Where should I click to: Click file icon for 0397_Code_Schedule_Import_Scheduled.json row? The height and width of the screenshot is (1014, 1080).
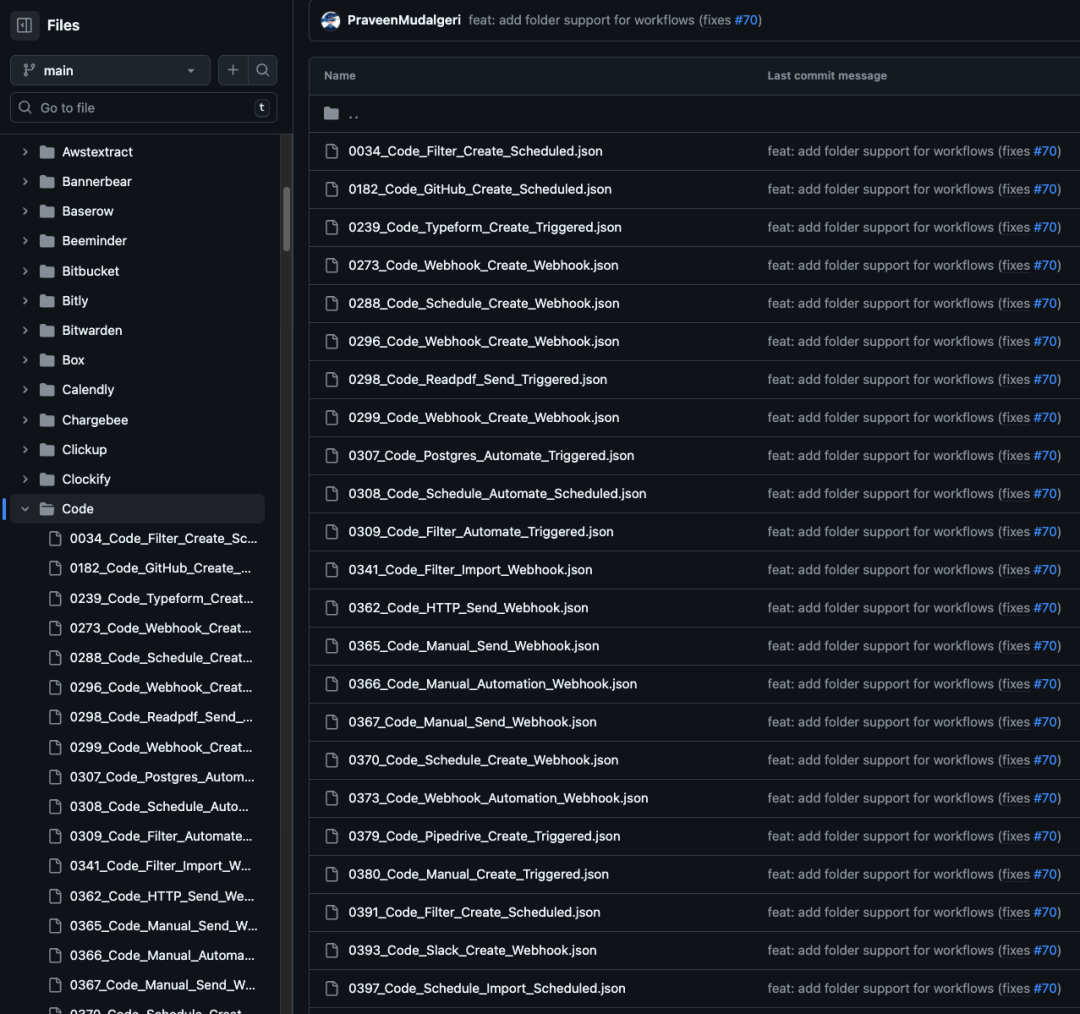click(331, 988)
